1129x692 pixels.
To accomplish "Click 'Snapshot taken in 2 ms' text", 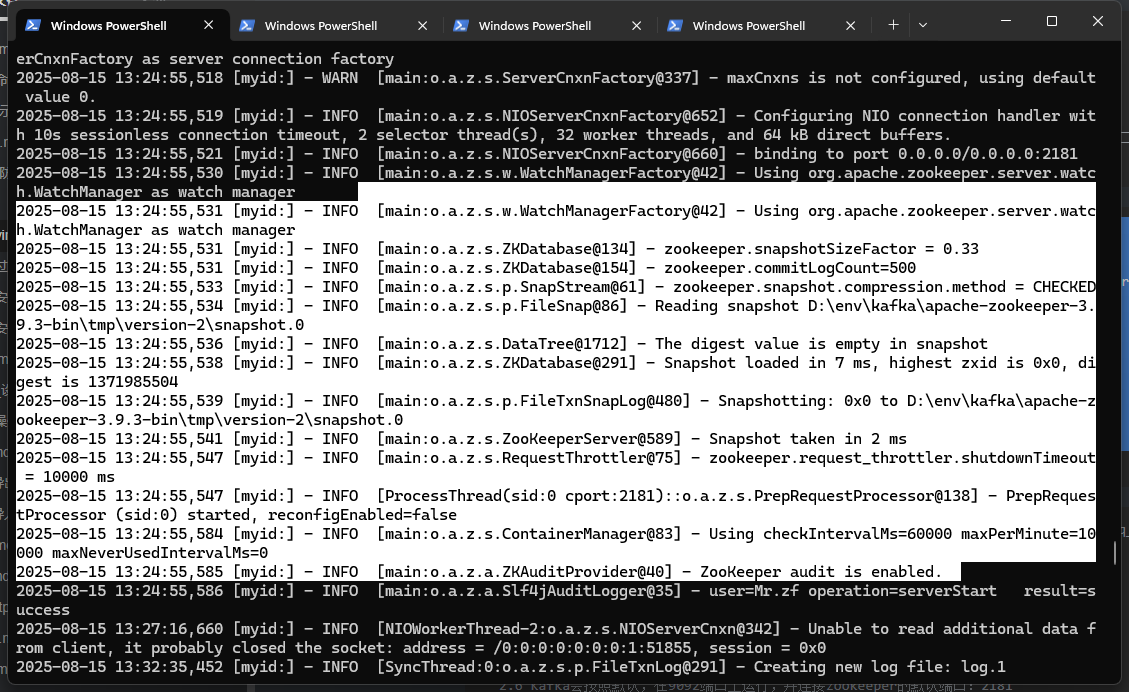I will pos(807,439).
